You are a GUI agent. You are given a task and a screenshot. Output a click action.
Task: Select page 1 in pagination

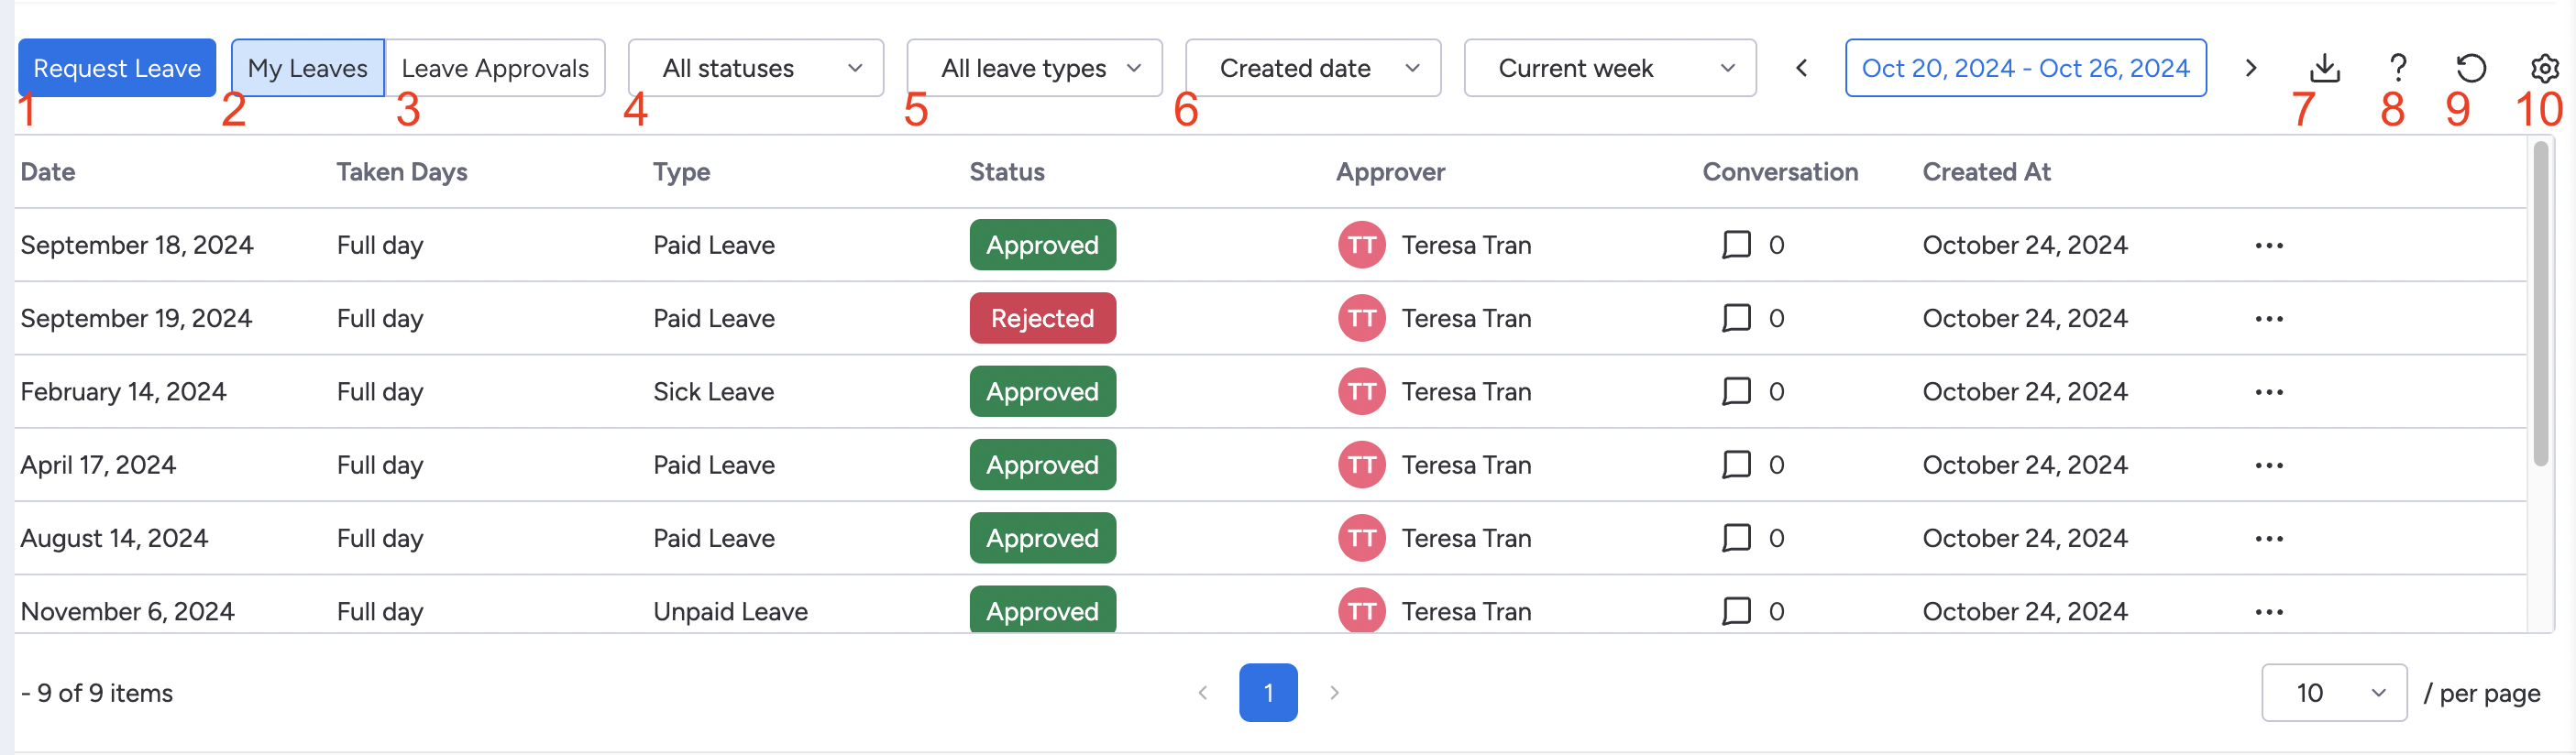coord(1267,693)
